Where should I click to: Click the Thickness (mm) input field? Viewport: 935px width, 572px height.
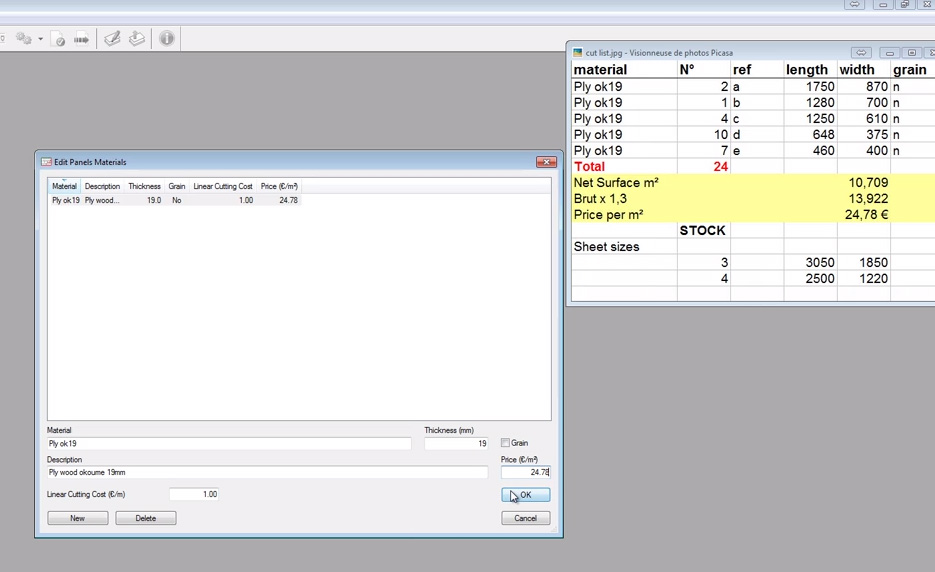[456, 443]
